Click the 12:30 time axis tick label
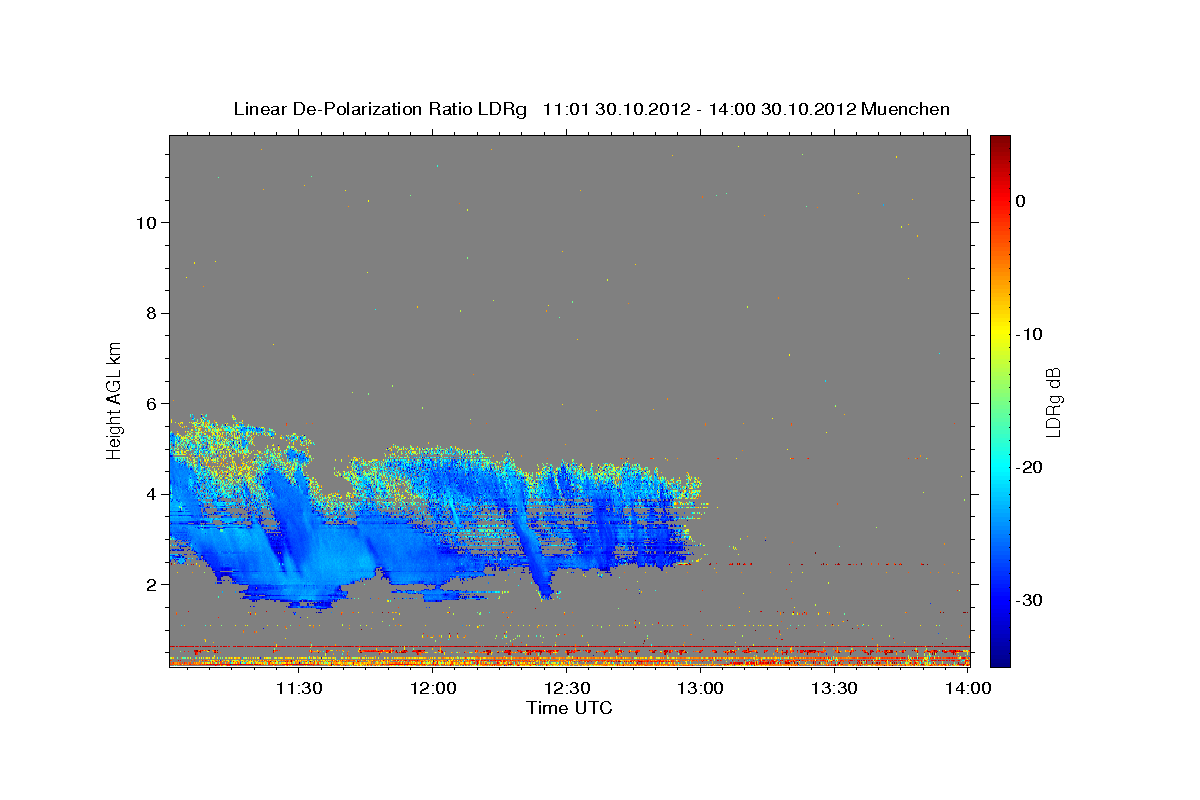This screenshot has height=800, width=1200. [x=567, y=688]
